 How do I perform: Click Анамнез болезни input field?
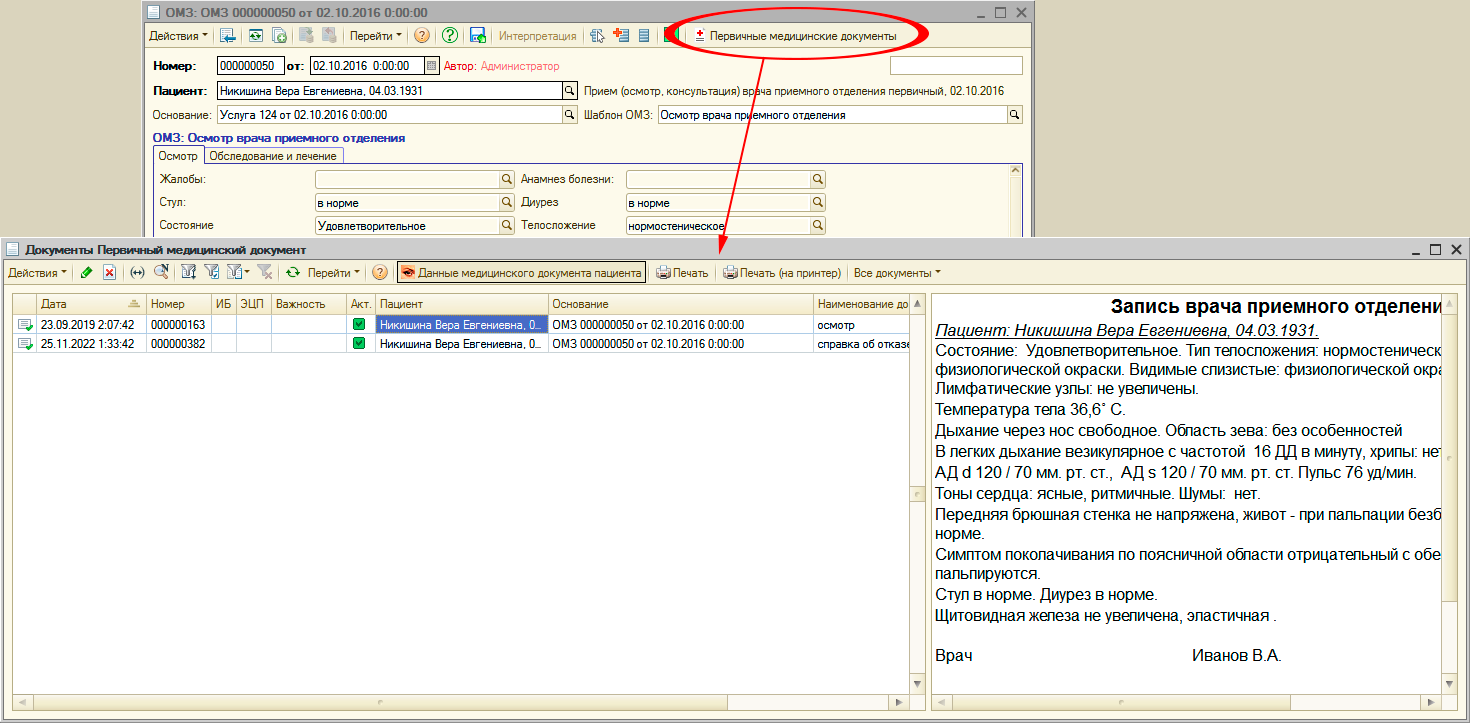pos(717,179)
